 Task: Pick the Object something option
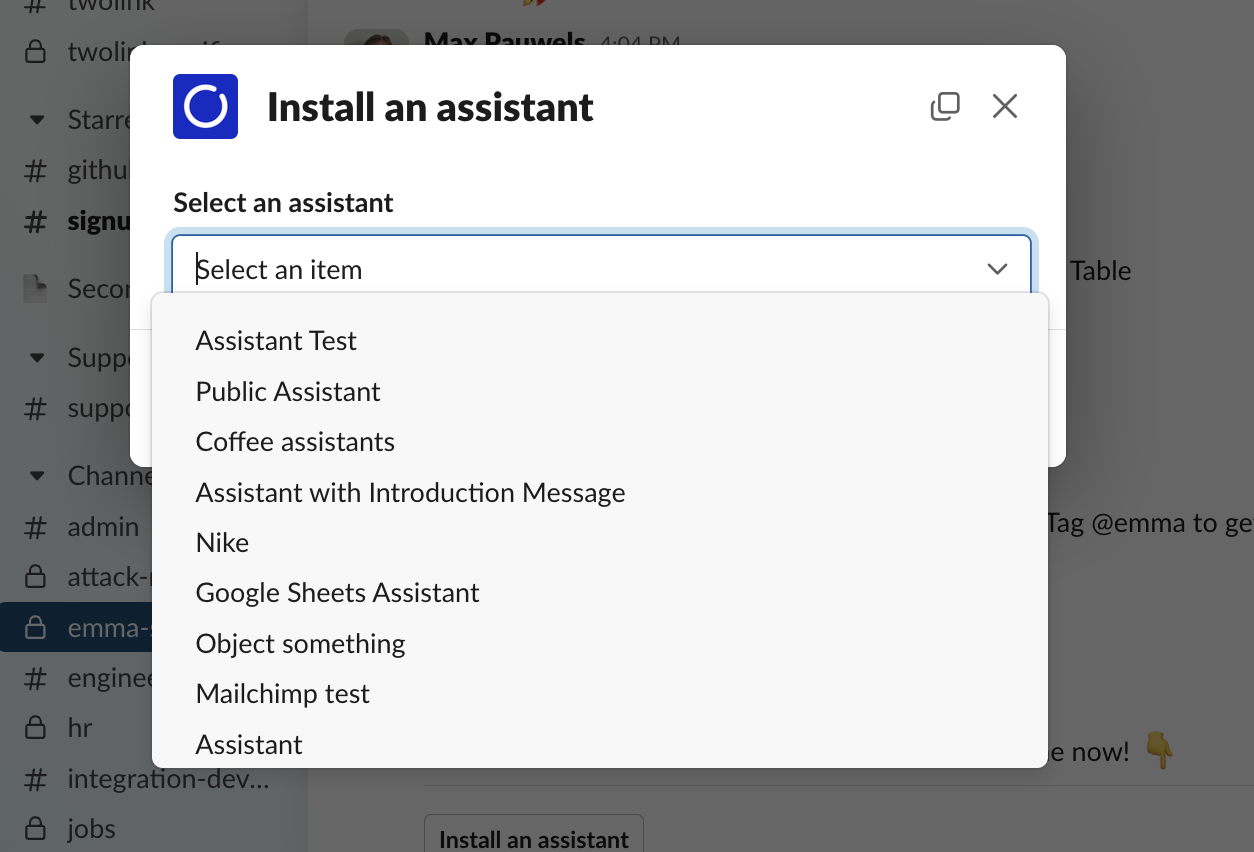[x=300, y=644]
